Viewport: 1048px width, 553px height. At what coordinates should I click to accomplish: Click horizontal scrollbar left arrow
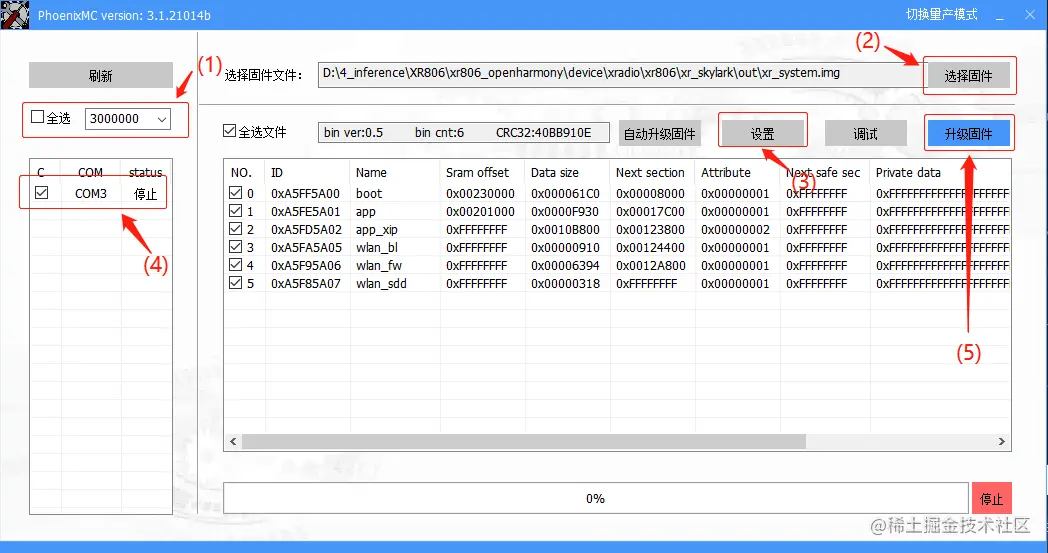233,441
